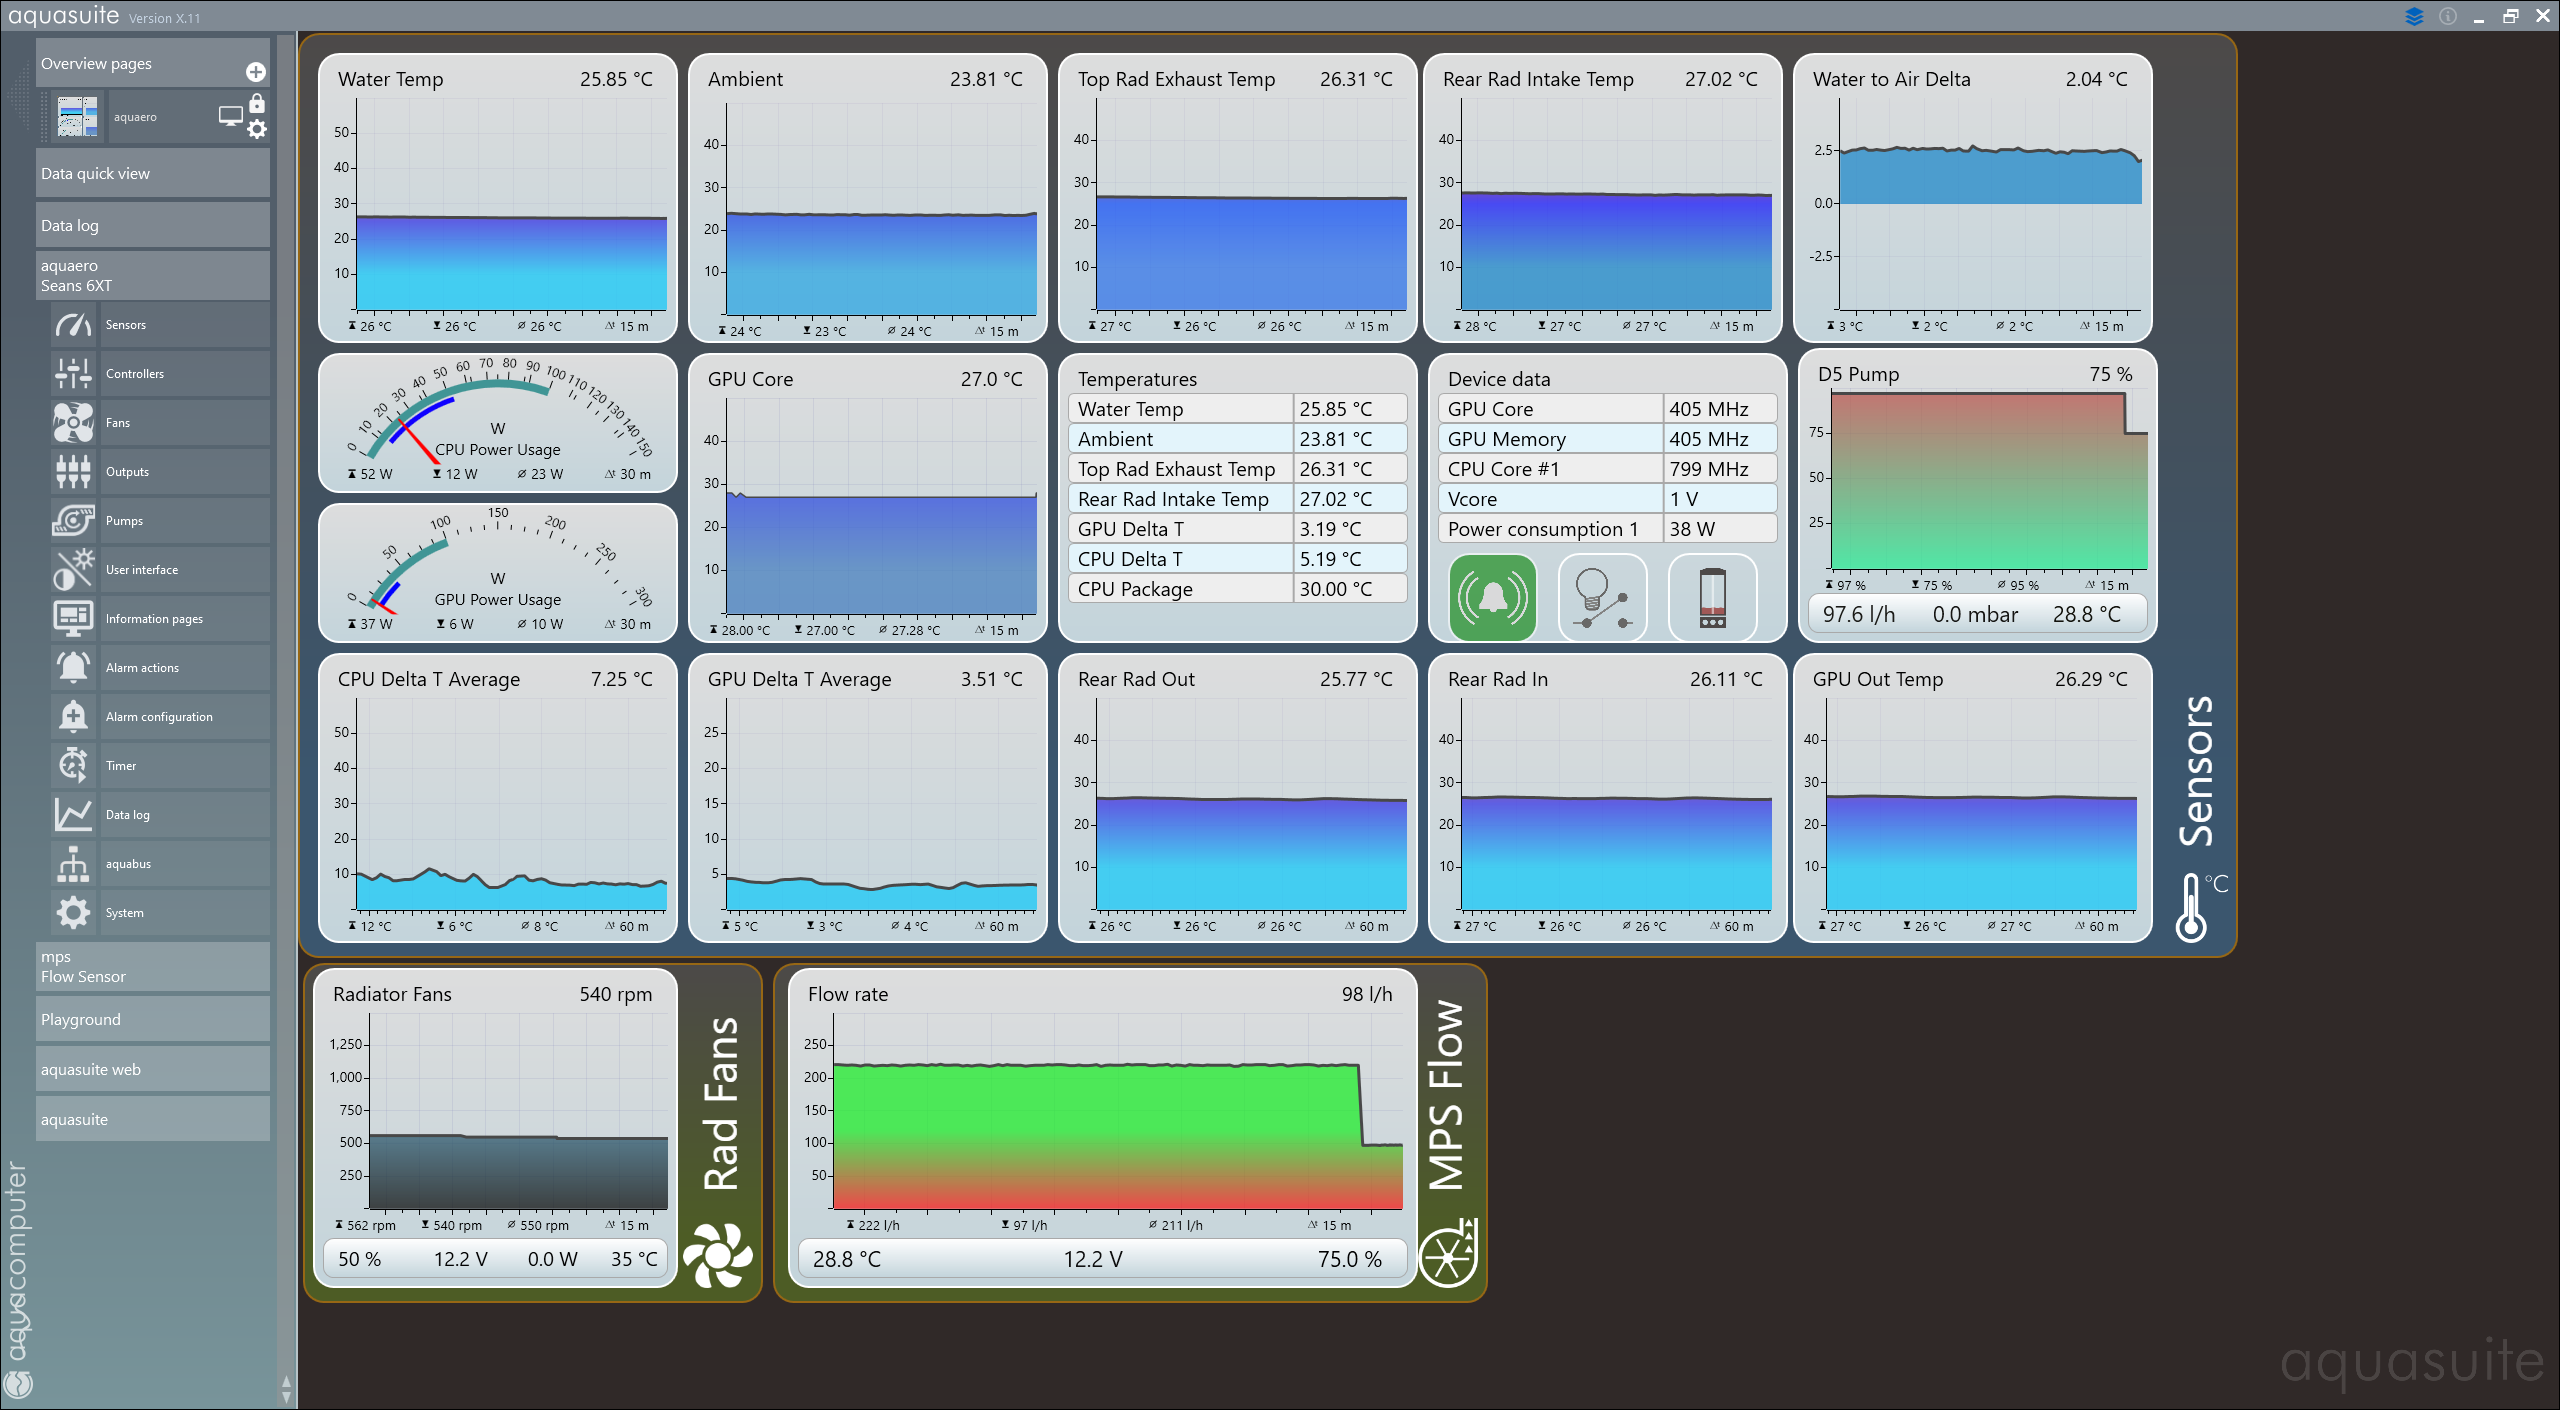
Task: Open the blue layers icon in title bar
Action: point(2414,16)
